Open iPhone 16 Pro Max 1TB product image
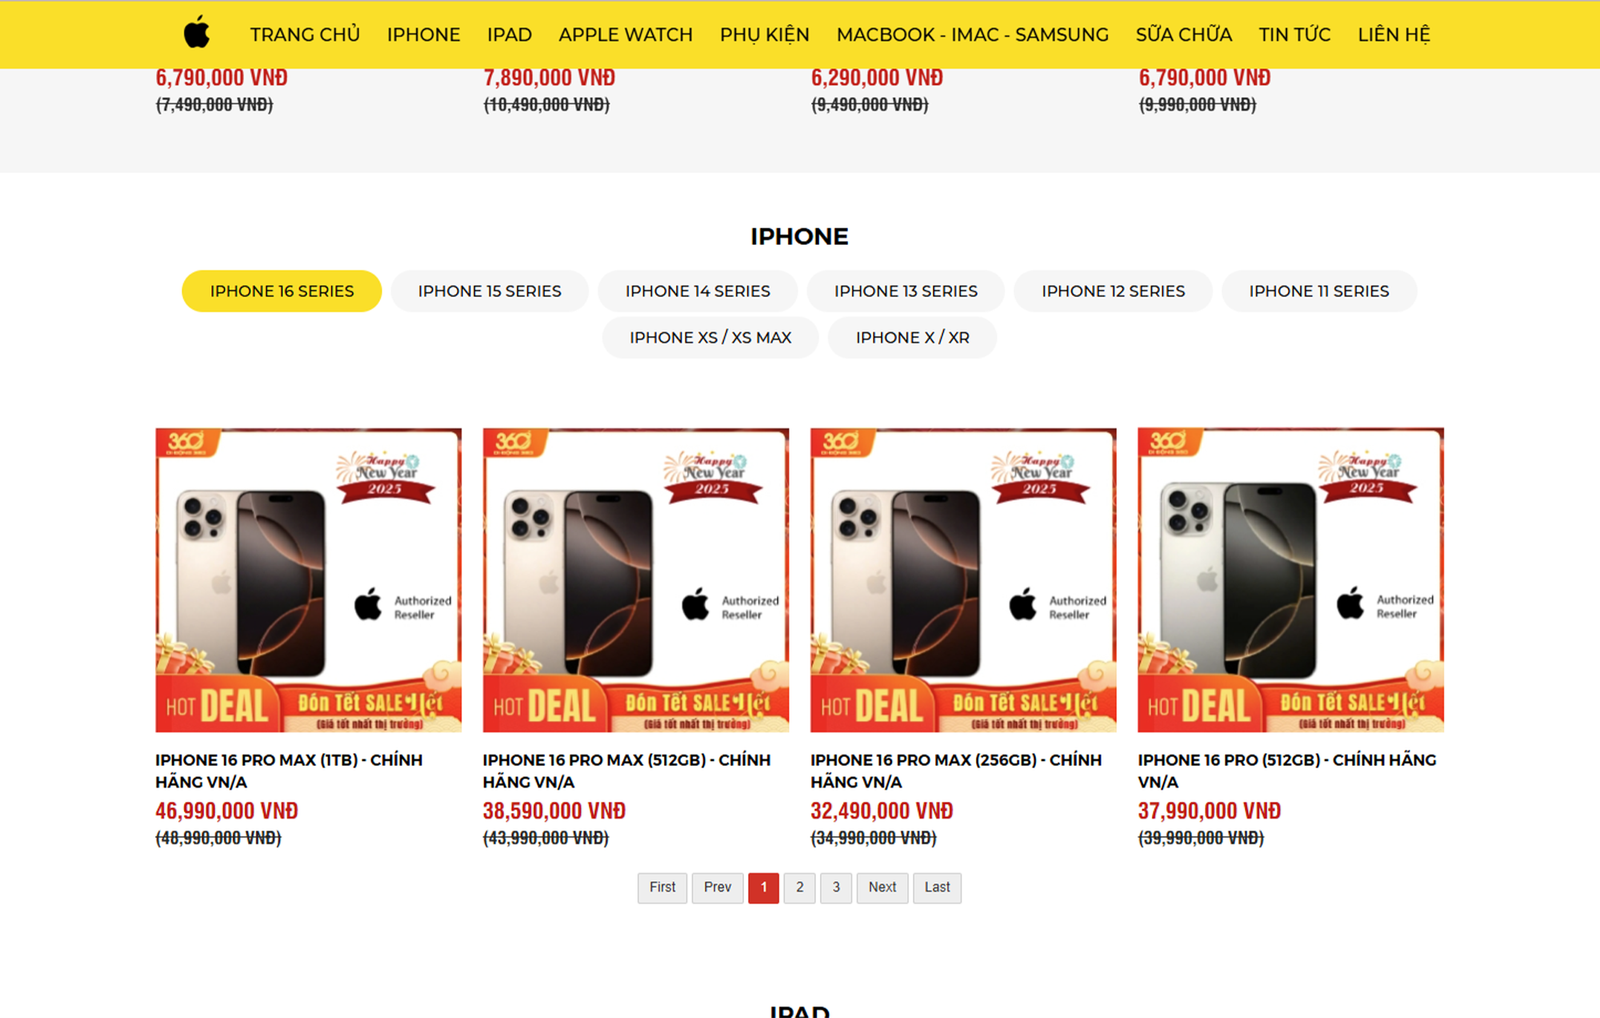1600x1018 pixels. [308, 580]
